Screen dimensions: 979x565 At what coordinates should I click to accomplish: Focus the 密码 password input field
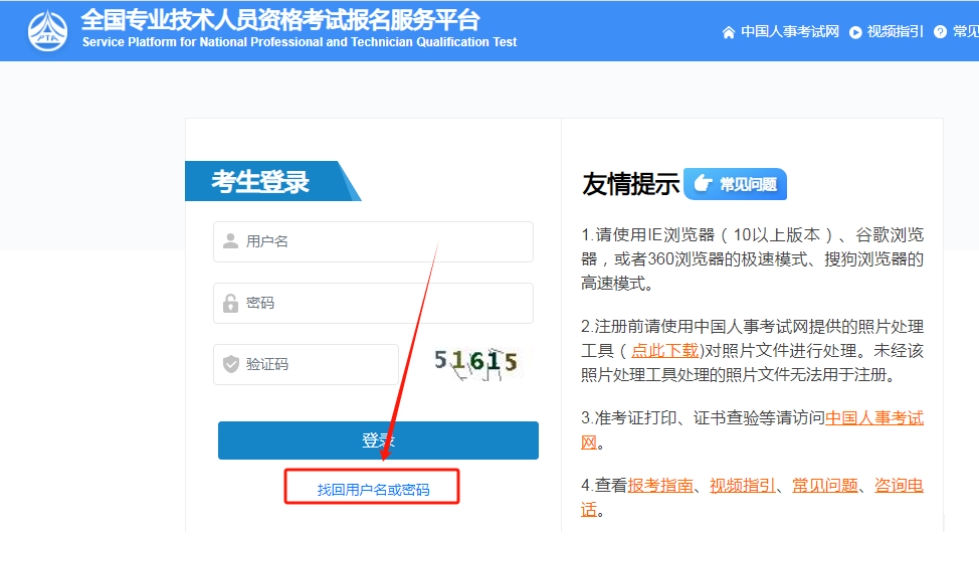coord(385,303)
